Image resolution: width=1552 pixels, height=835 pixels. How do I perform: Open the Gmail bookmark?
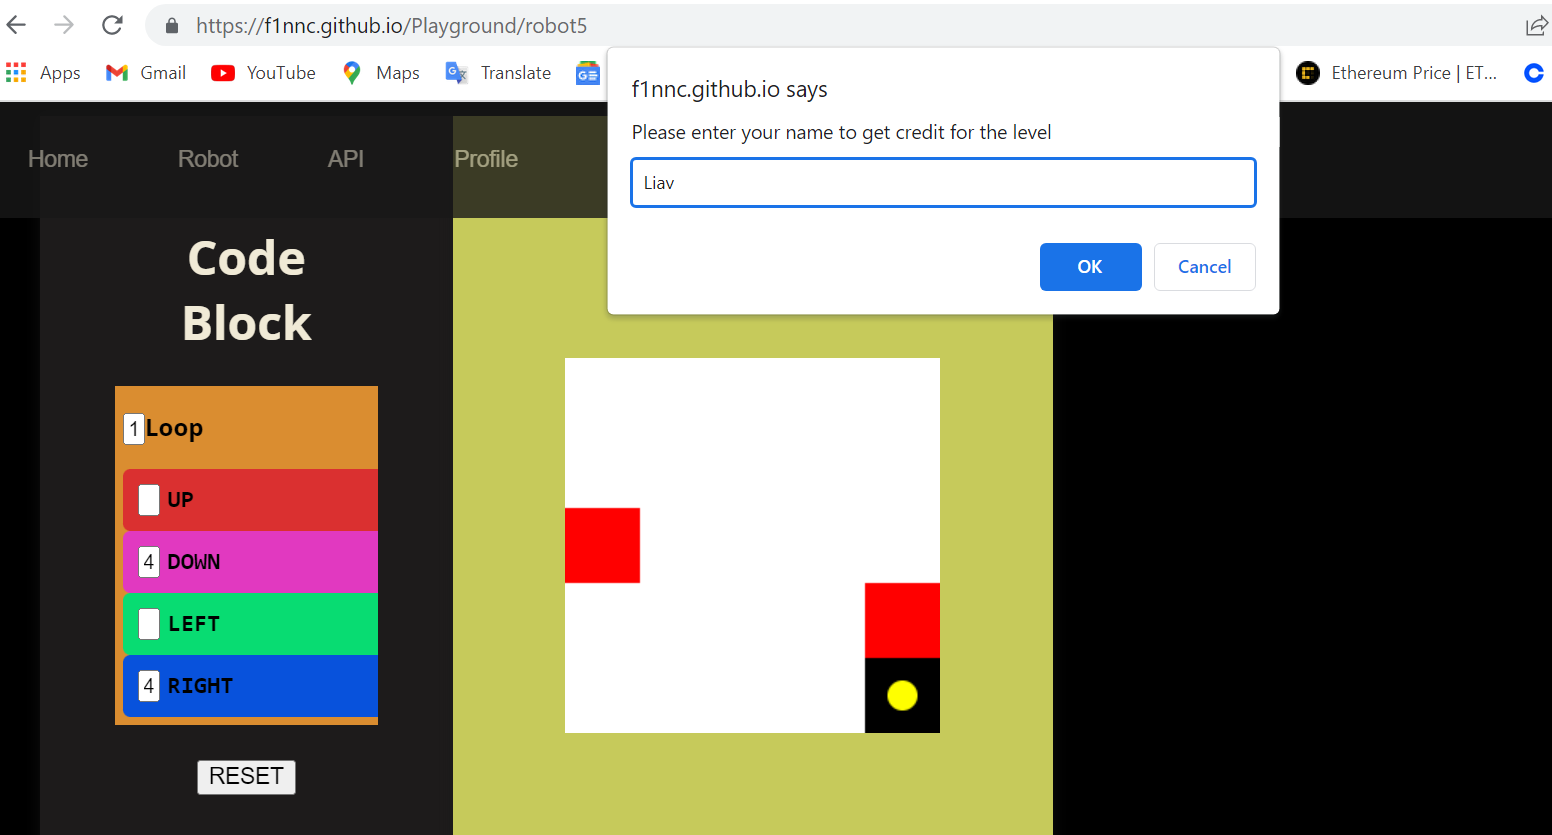(145, 72)
